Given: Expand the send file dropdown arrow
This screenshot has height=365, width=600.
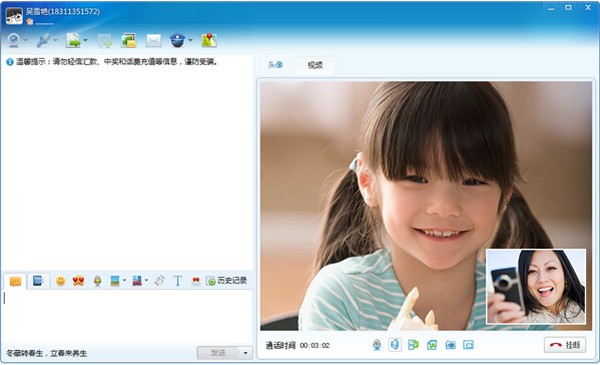Looking at the screenshot, I should (85, 40).
